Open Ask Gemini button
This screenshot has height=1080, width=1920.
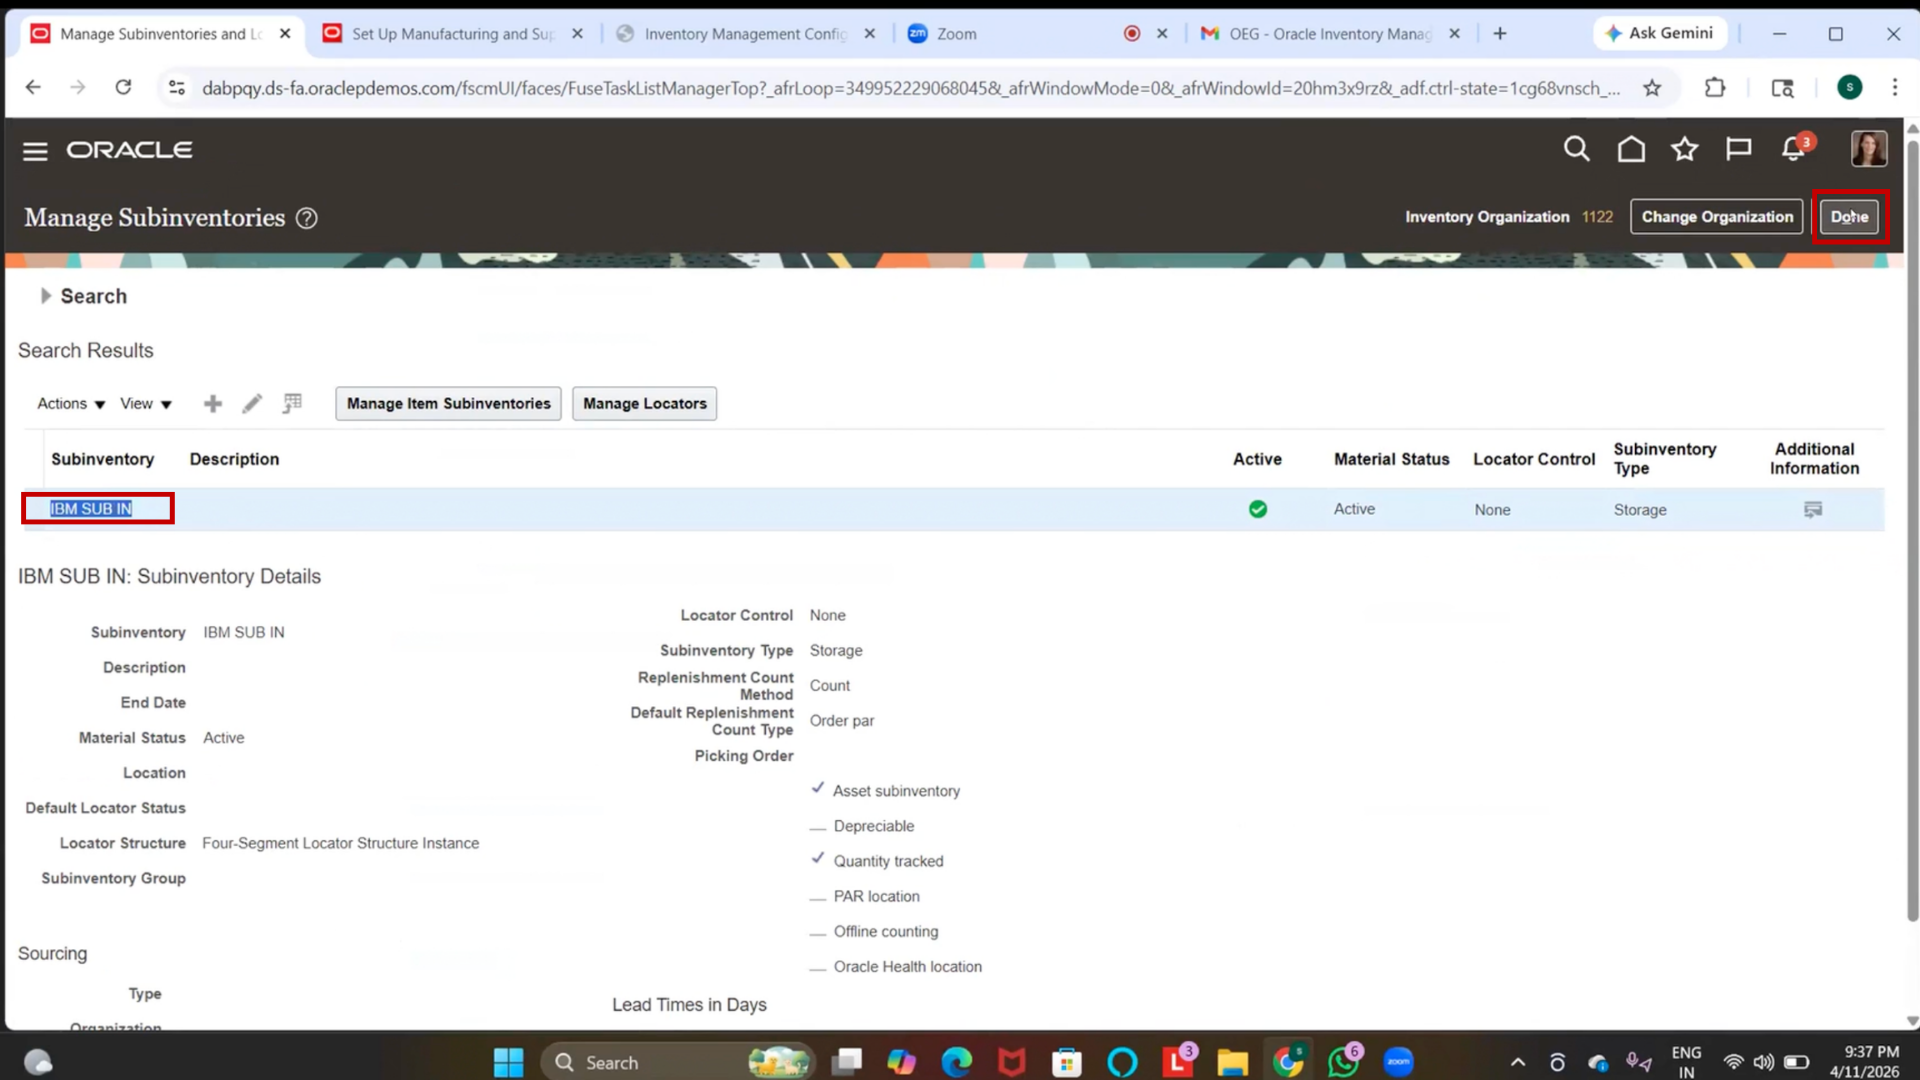[x=1659, y=33]
